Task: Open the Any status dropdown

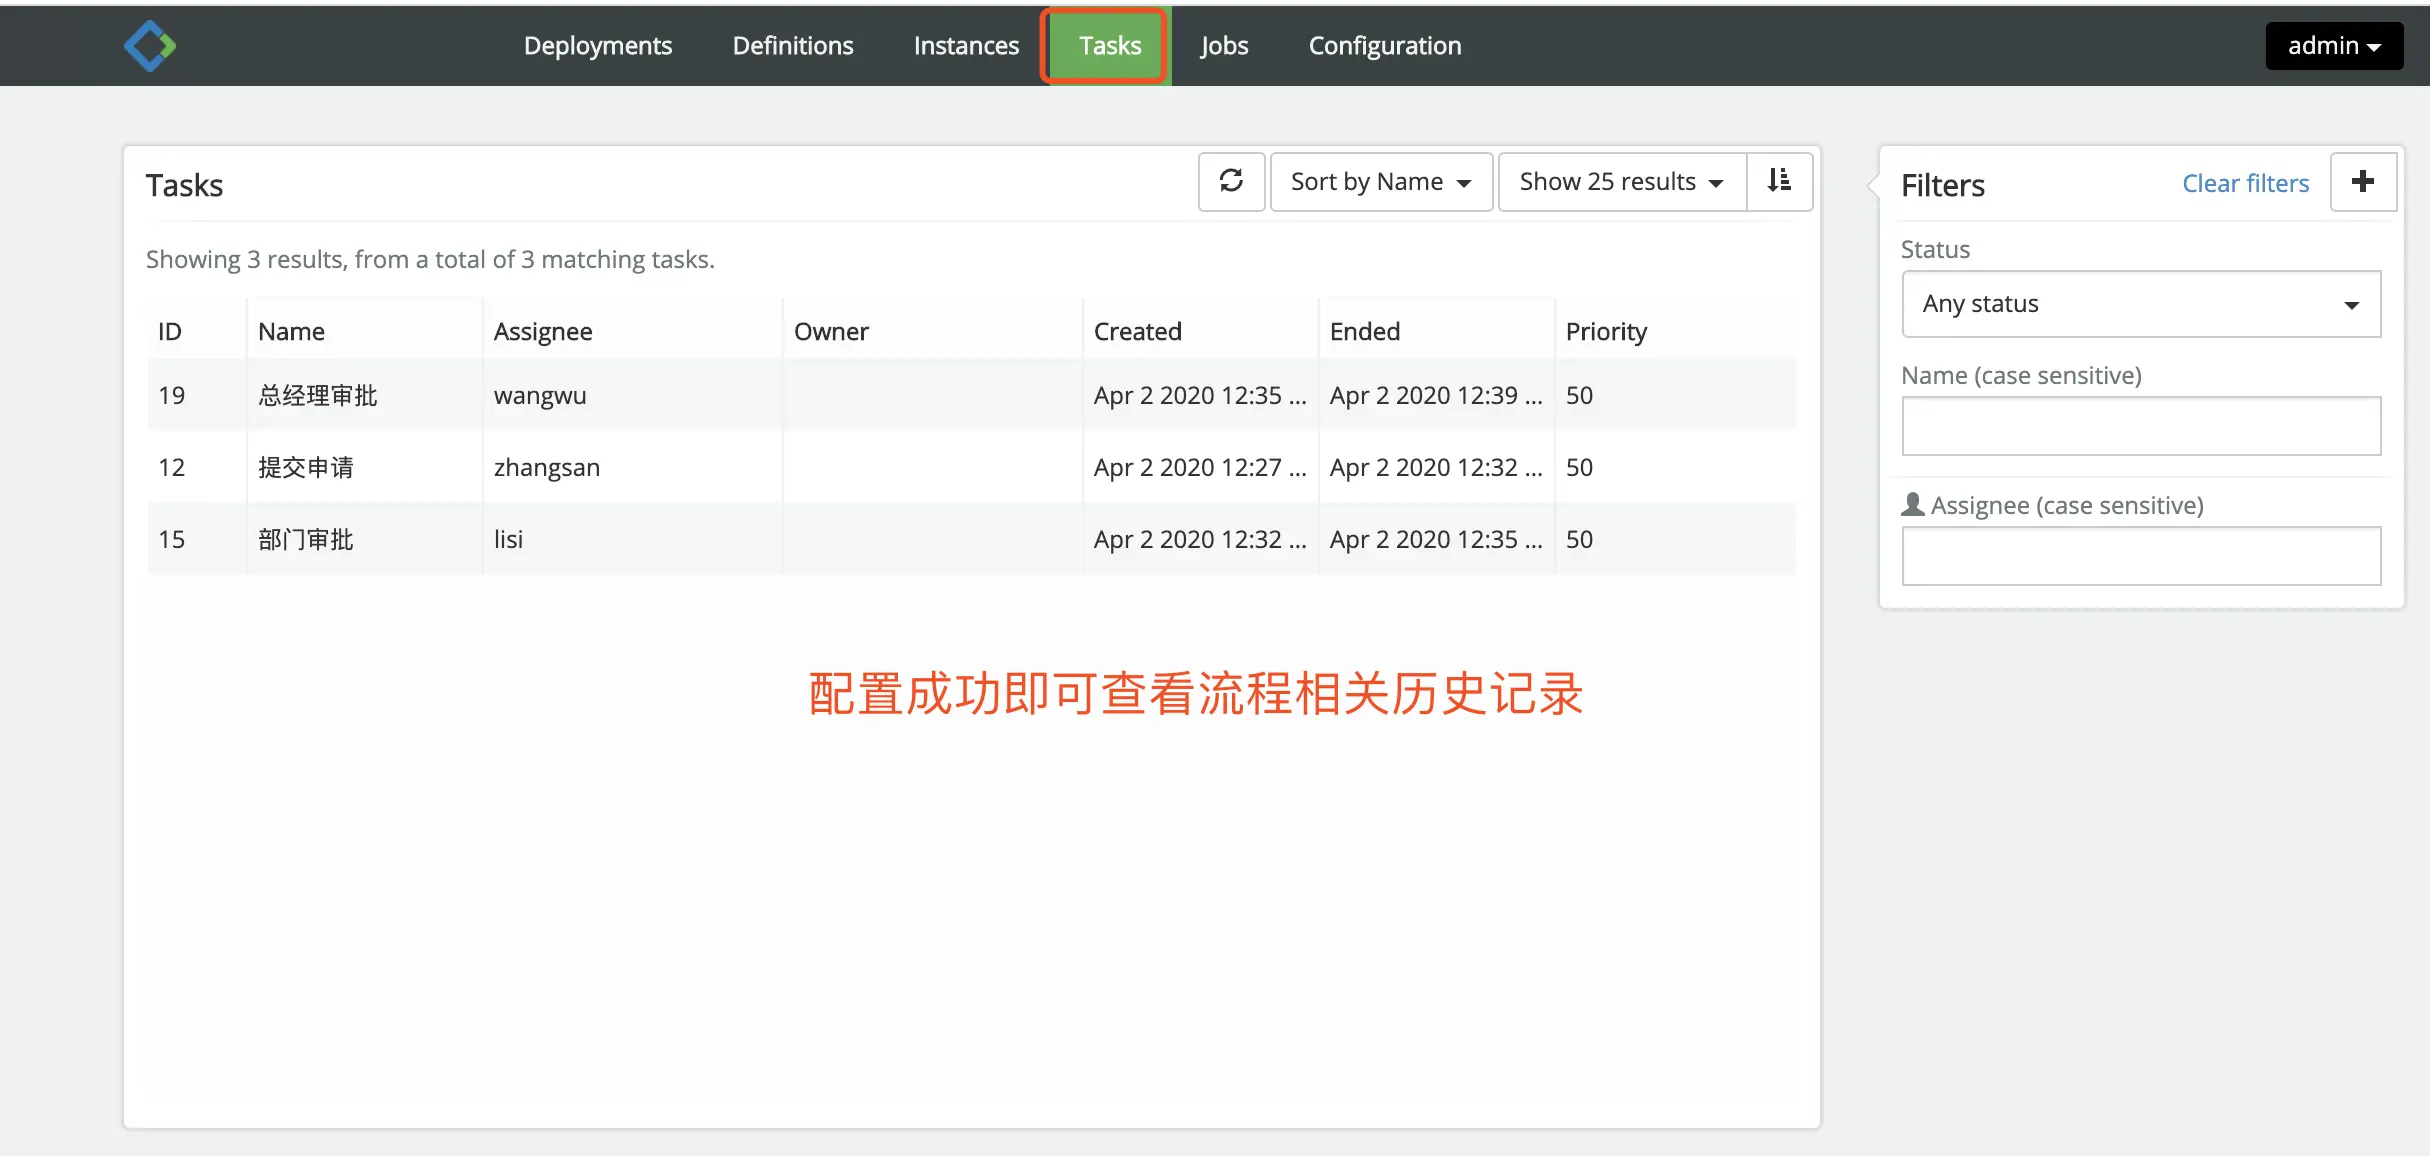Action: (2140, 304)
